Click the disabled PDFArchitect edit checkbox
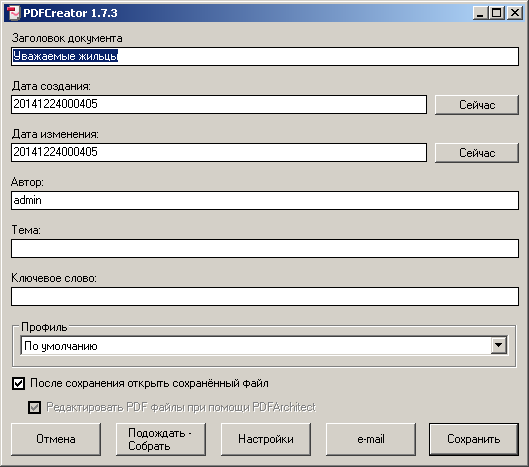Image resolution: width=529 pixels, height=467 pixels. pos(34,407)
